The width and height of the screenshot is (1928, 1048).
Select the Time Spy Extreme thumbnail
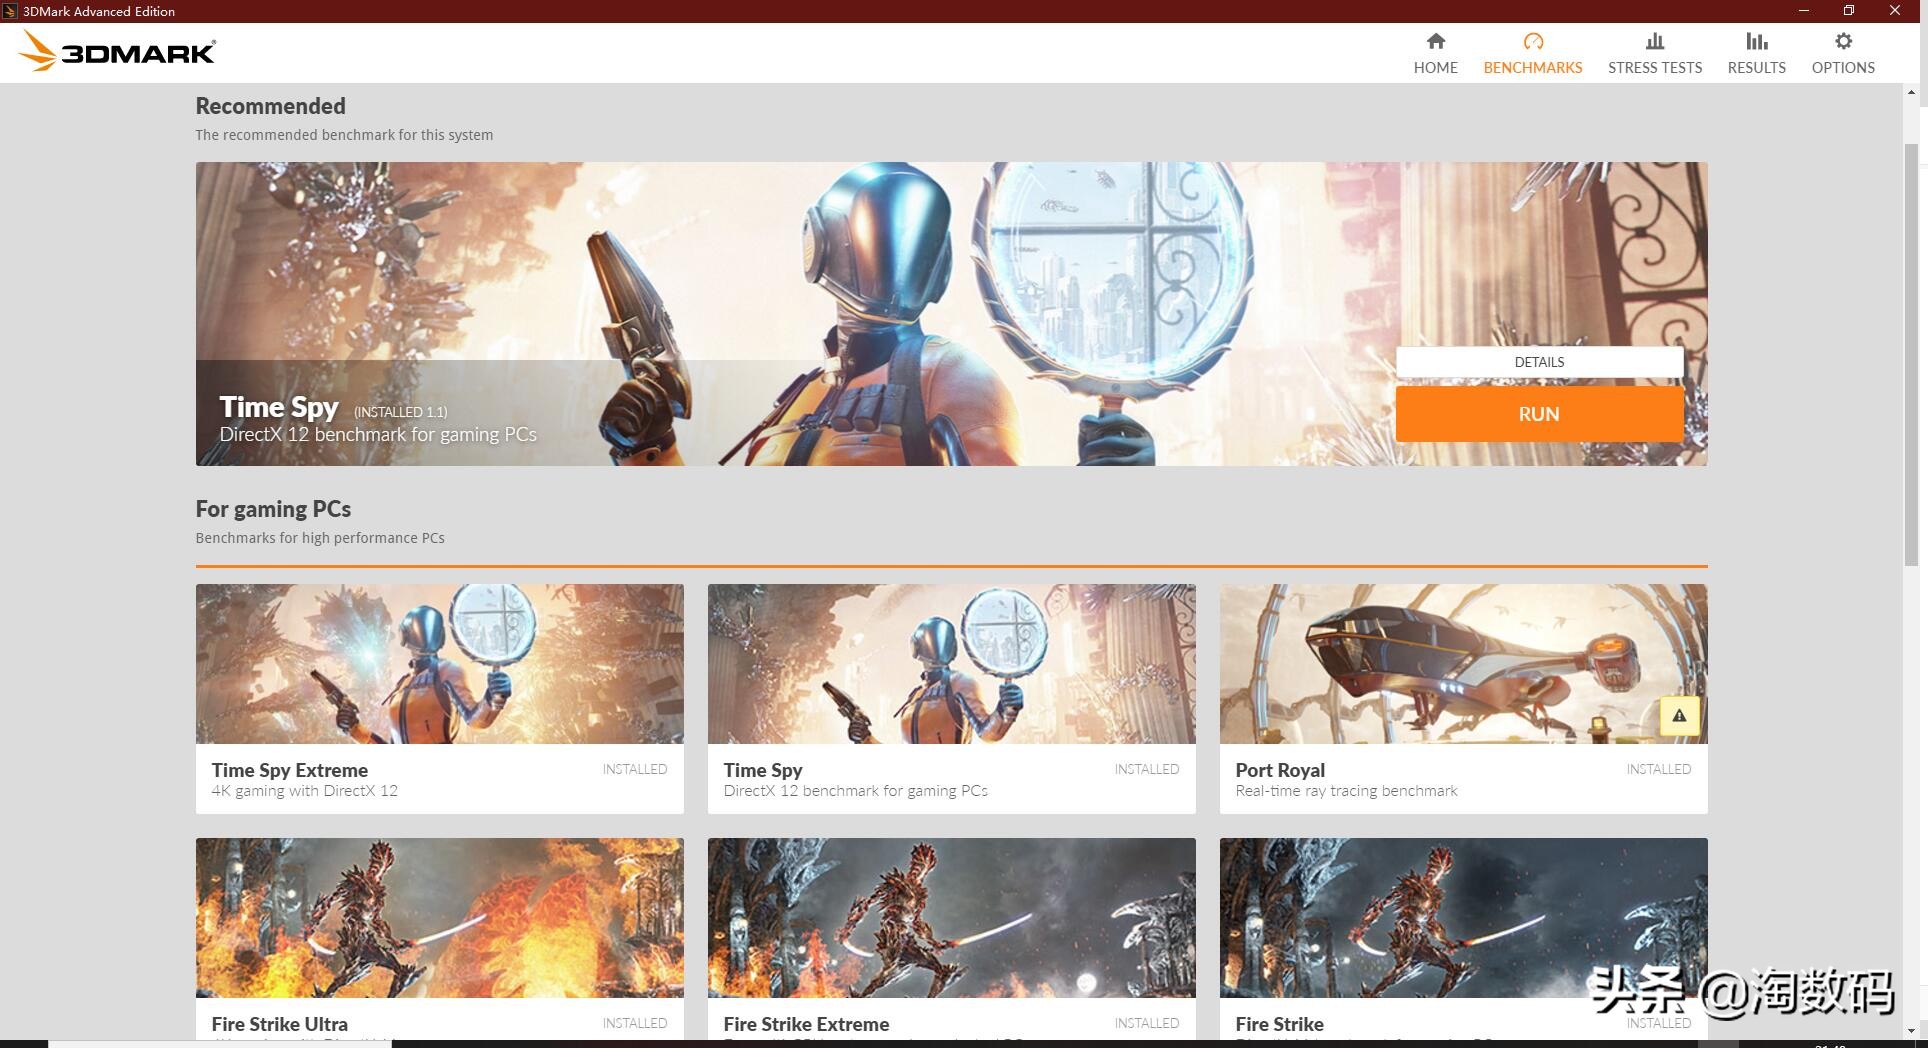click(x=439, y=664)
